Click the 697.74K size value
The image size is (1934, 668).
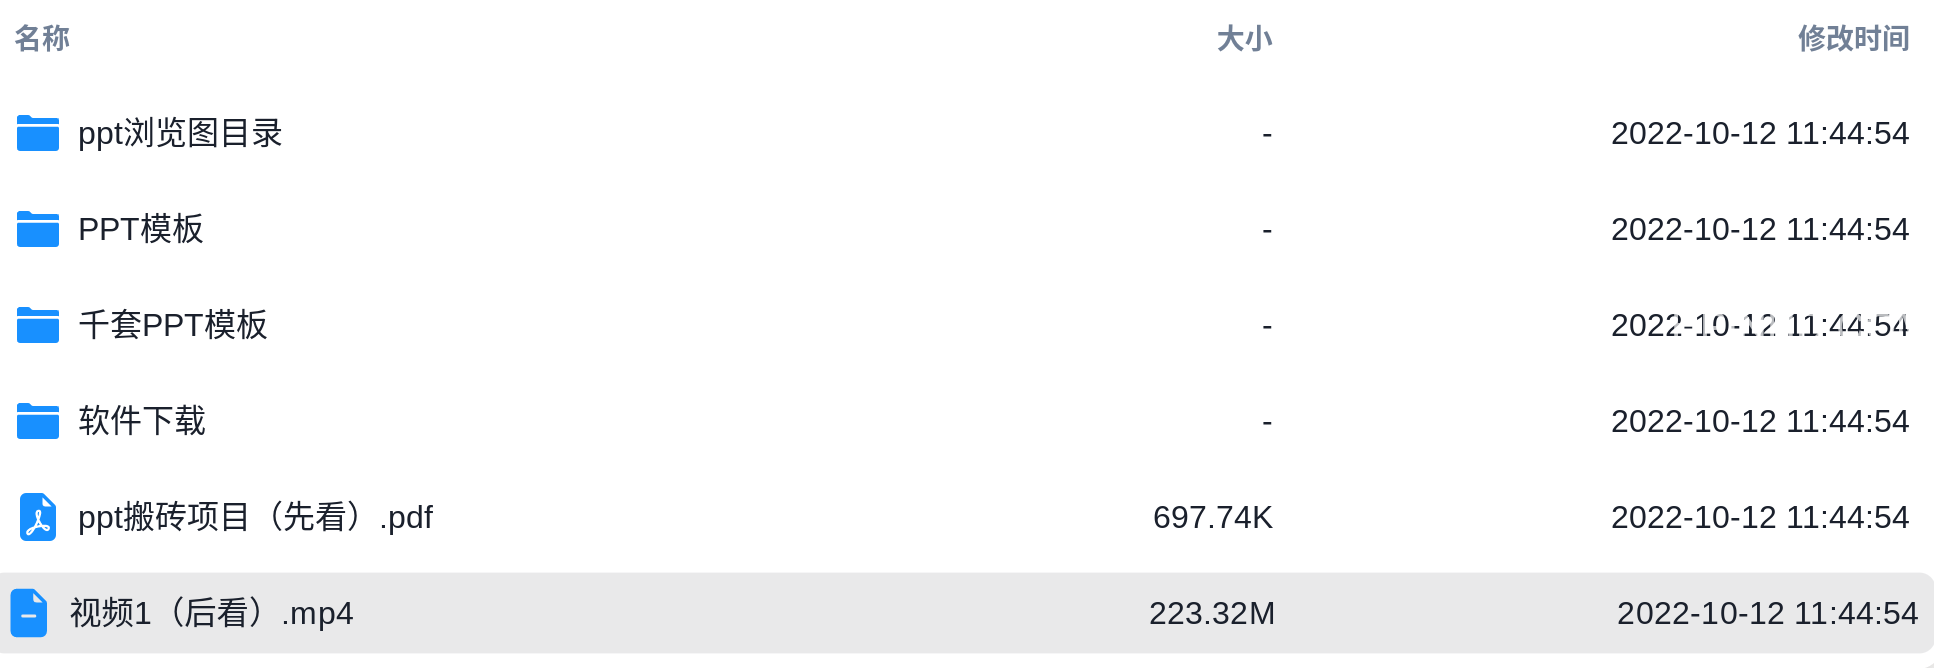(x=1213, y=517)
